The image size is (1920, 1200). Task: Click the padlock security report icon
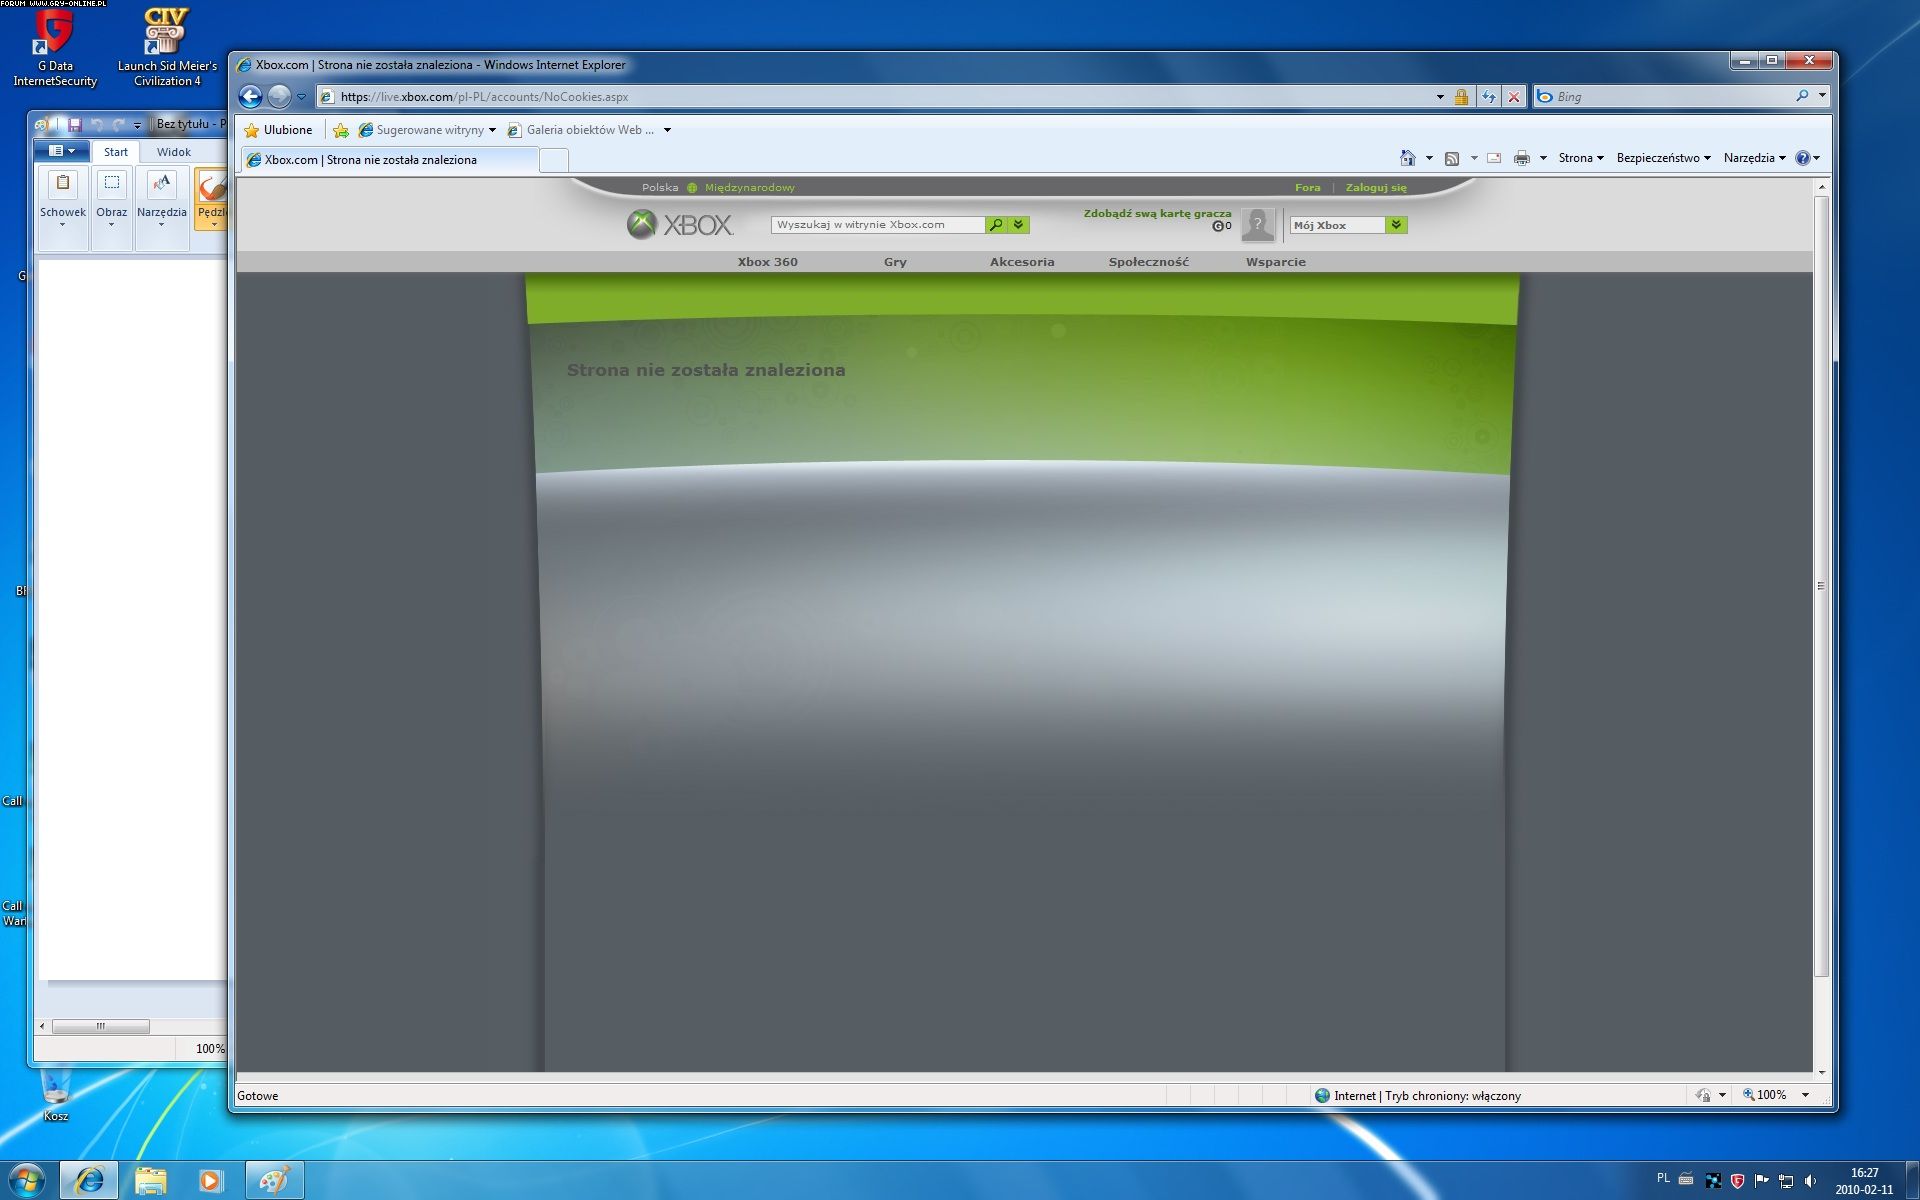point(1461,97)
